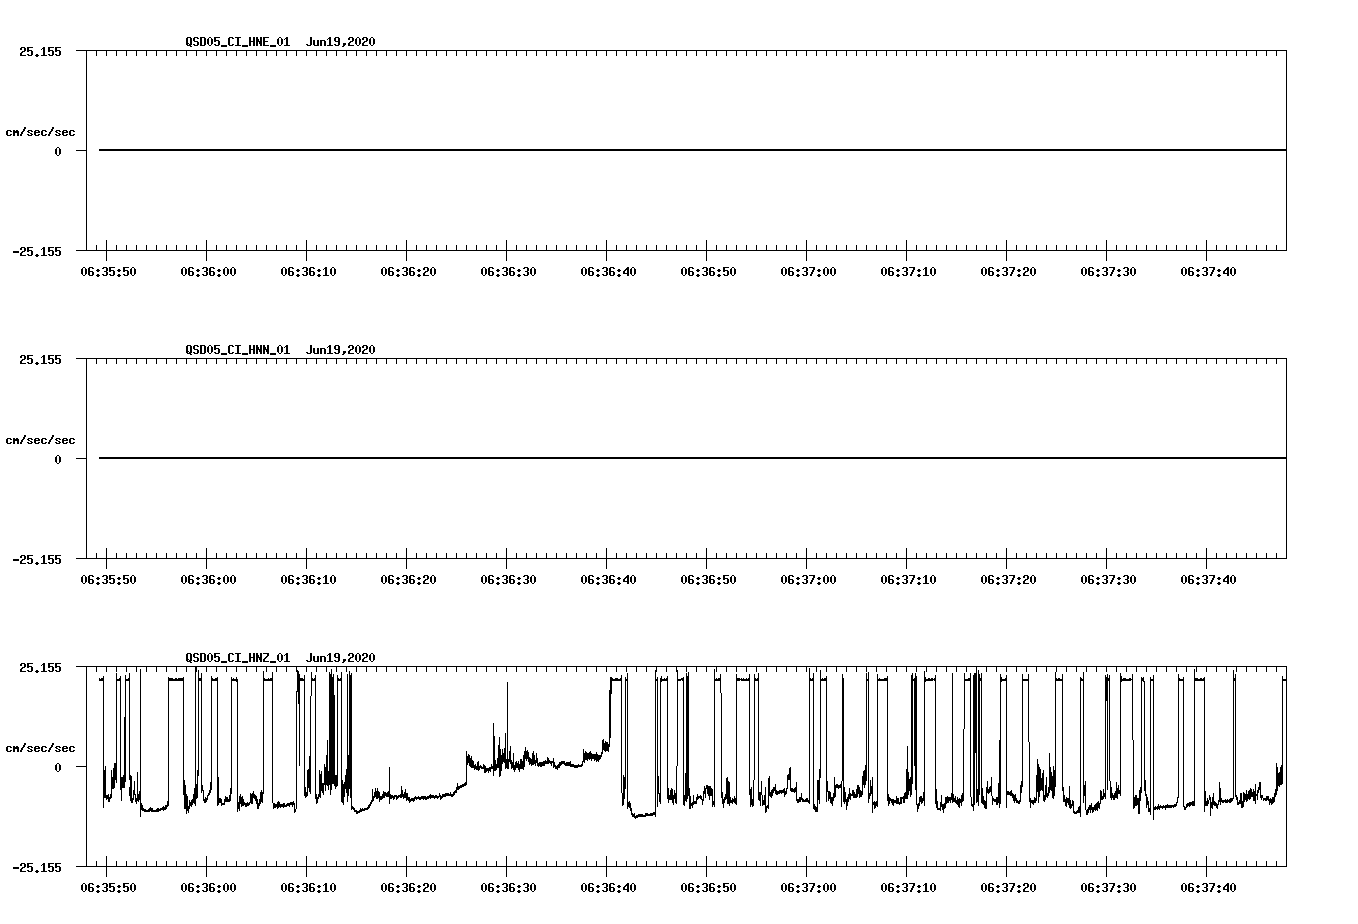The image size is (1358, 924).
Task: Click 06:37:10 time label under HNZ plot
Action: click(908, 888)
